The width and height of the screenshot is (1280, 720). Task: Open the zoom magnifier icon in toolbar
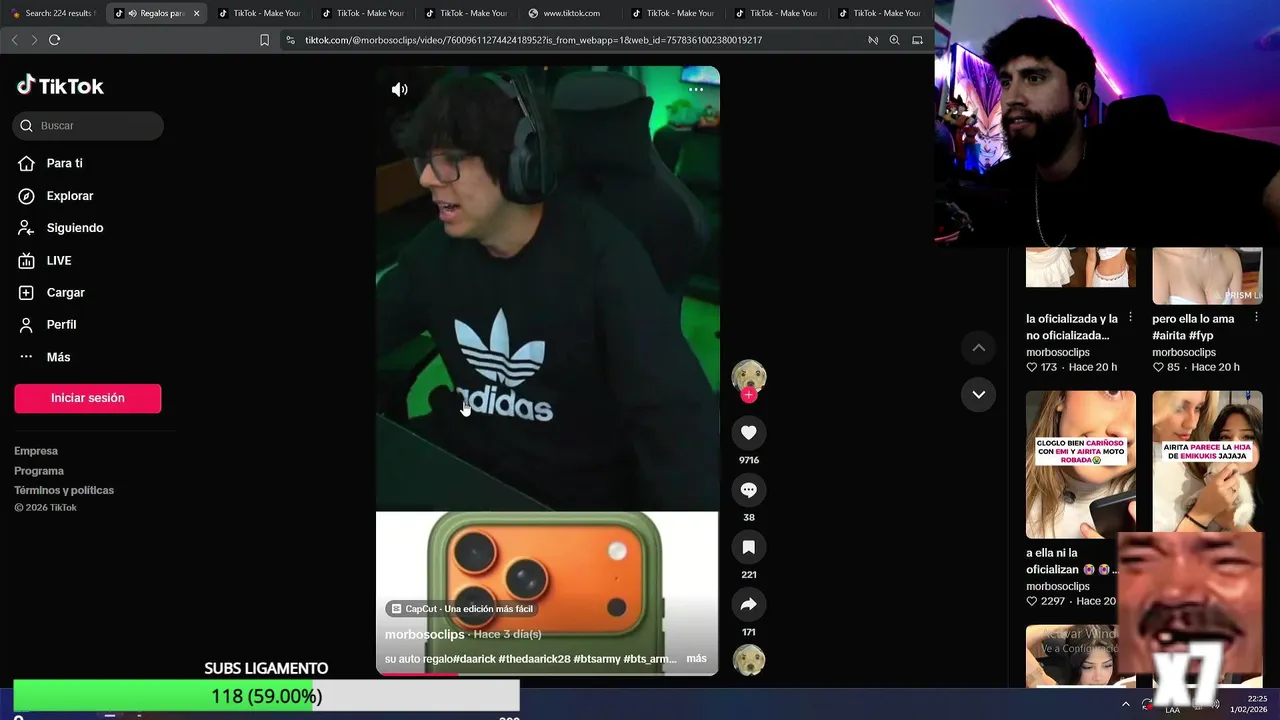(x=894, y=40)
